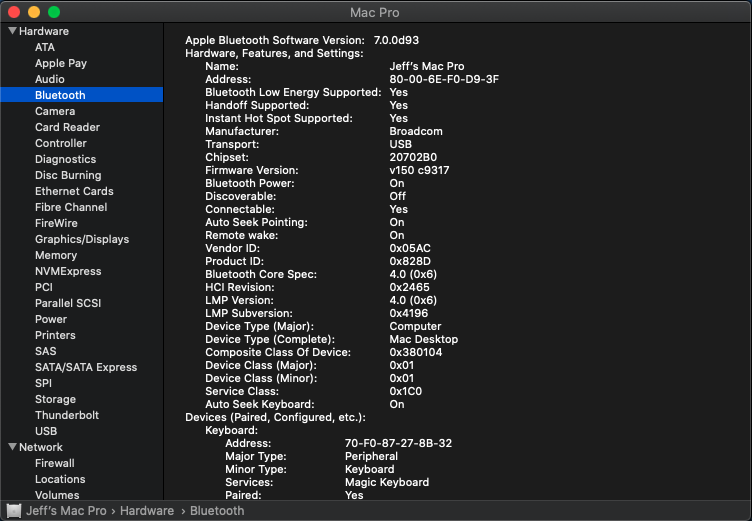Click Hardware in the bottom path bar

tap(148, 510)
